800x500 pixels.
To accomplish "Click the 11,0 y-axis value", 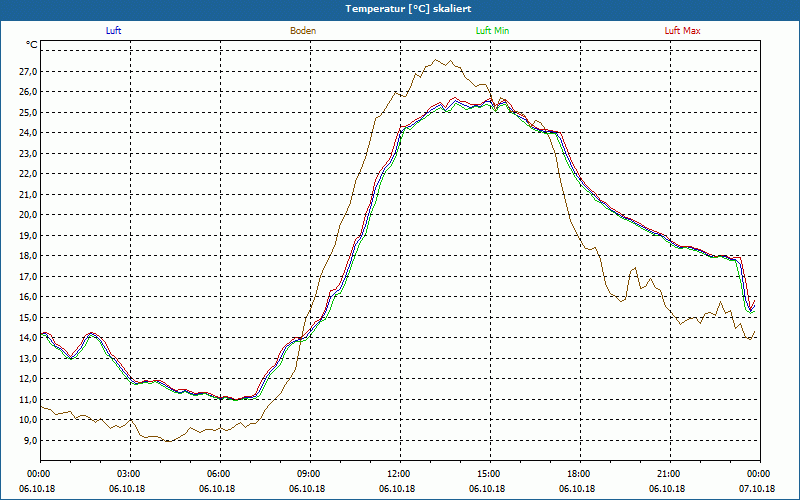I will point(28,399).
